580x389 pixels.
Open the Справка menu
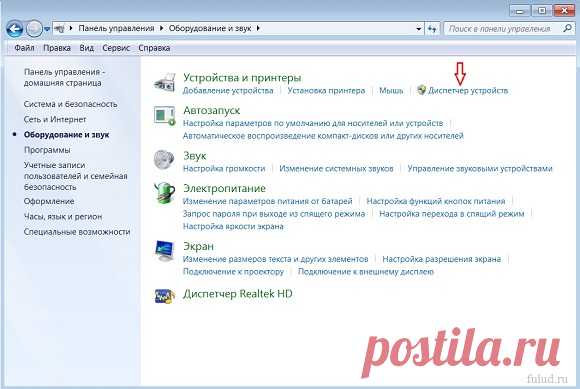click(x=154, y=48)
